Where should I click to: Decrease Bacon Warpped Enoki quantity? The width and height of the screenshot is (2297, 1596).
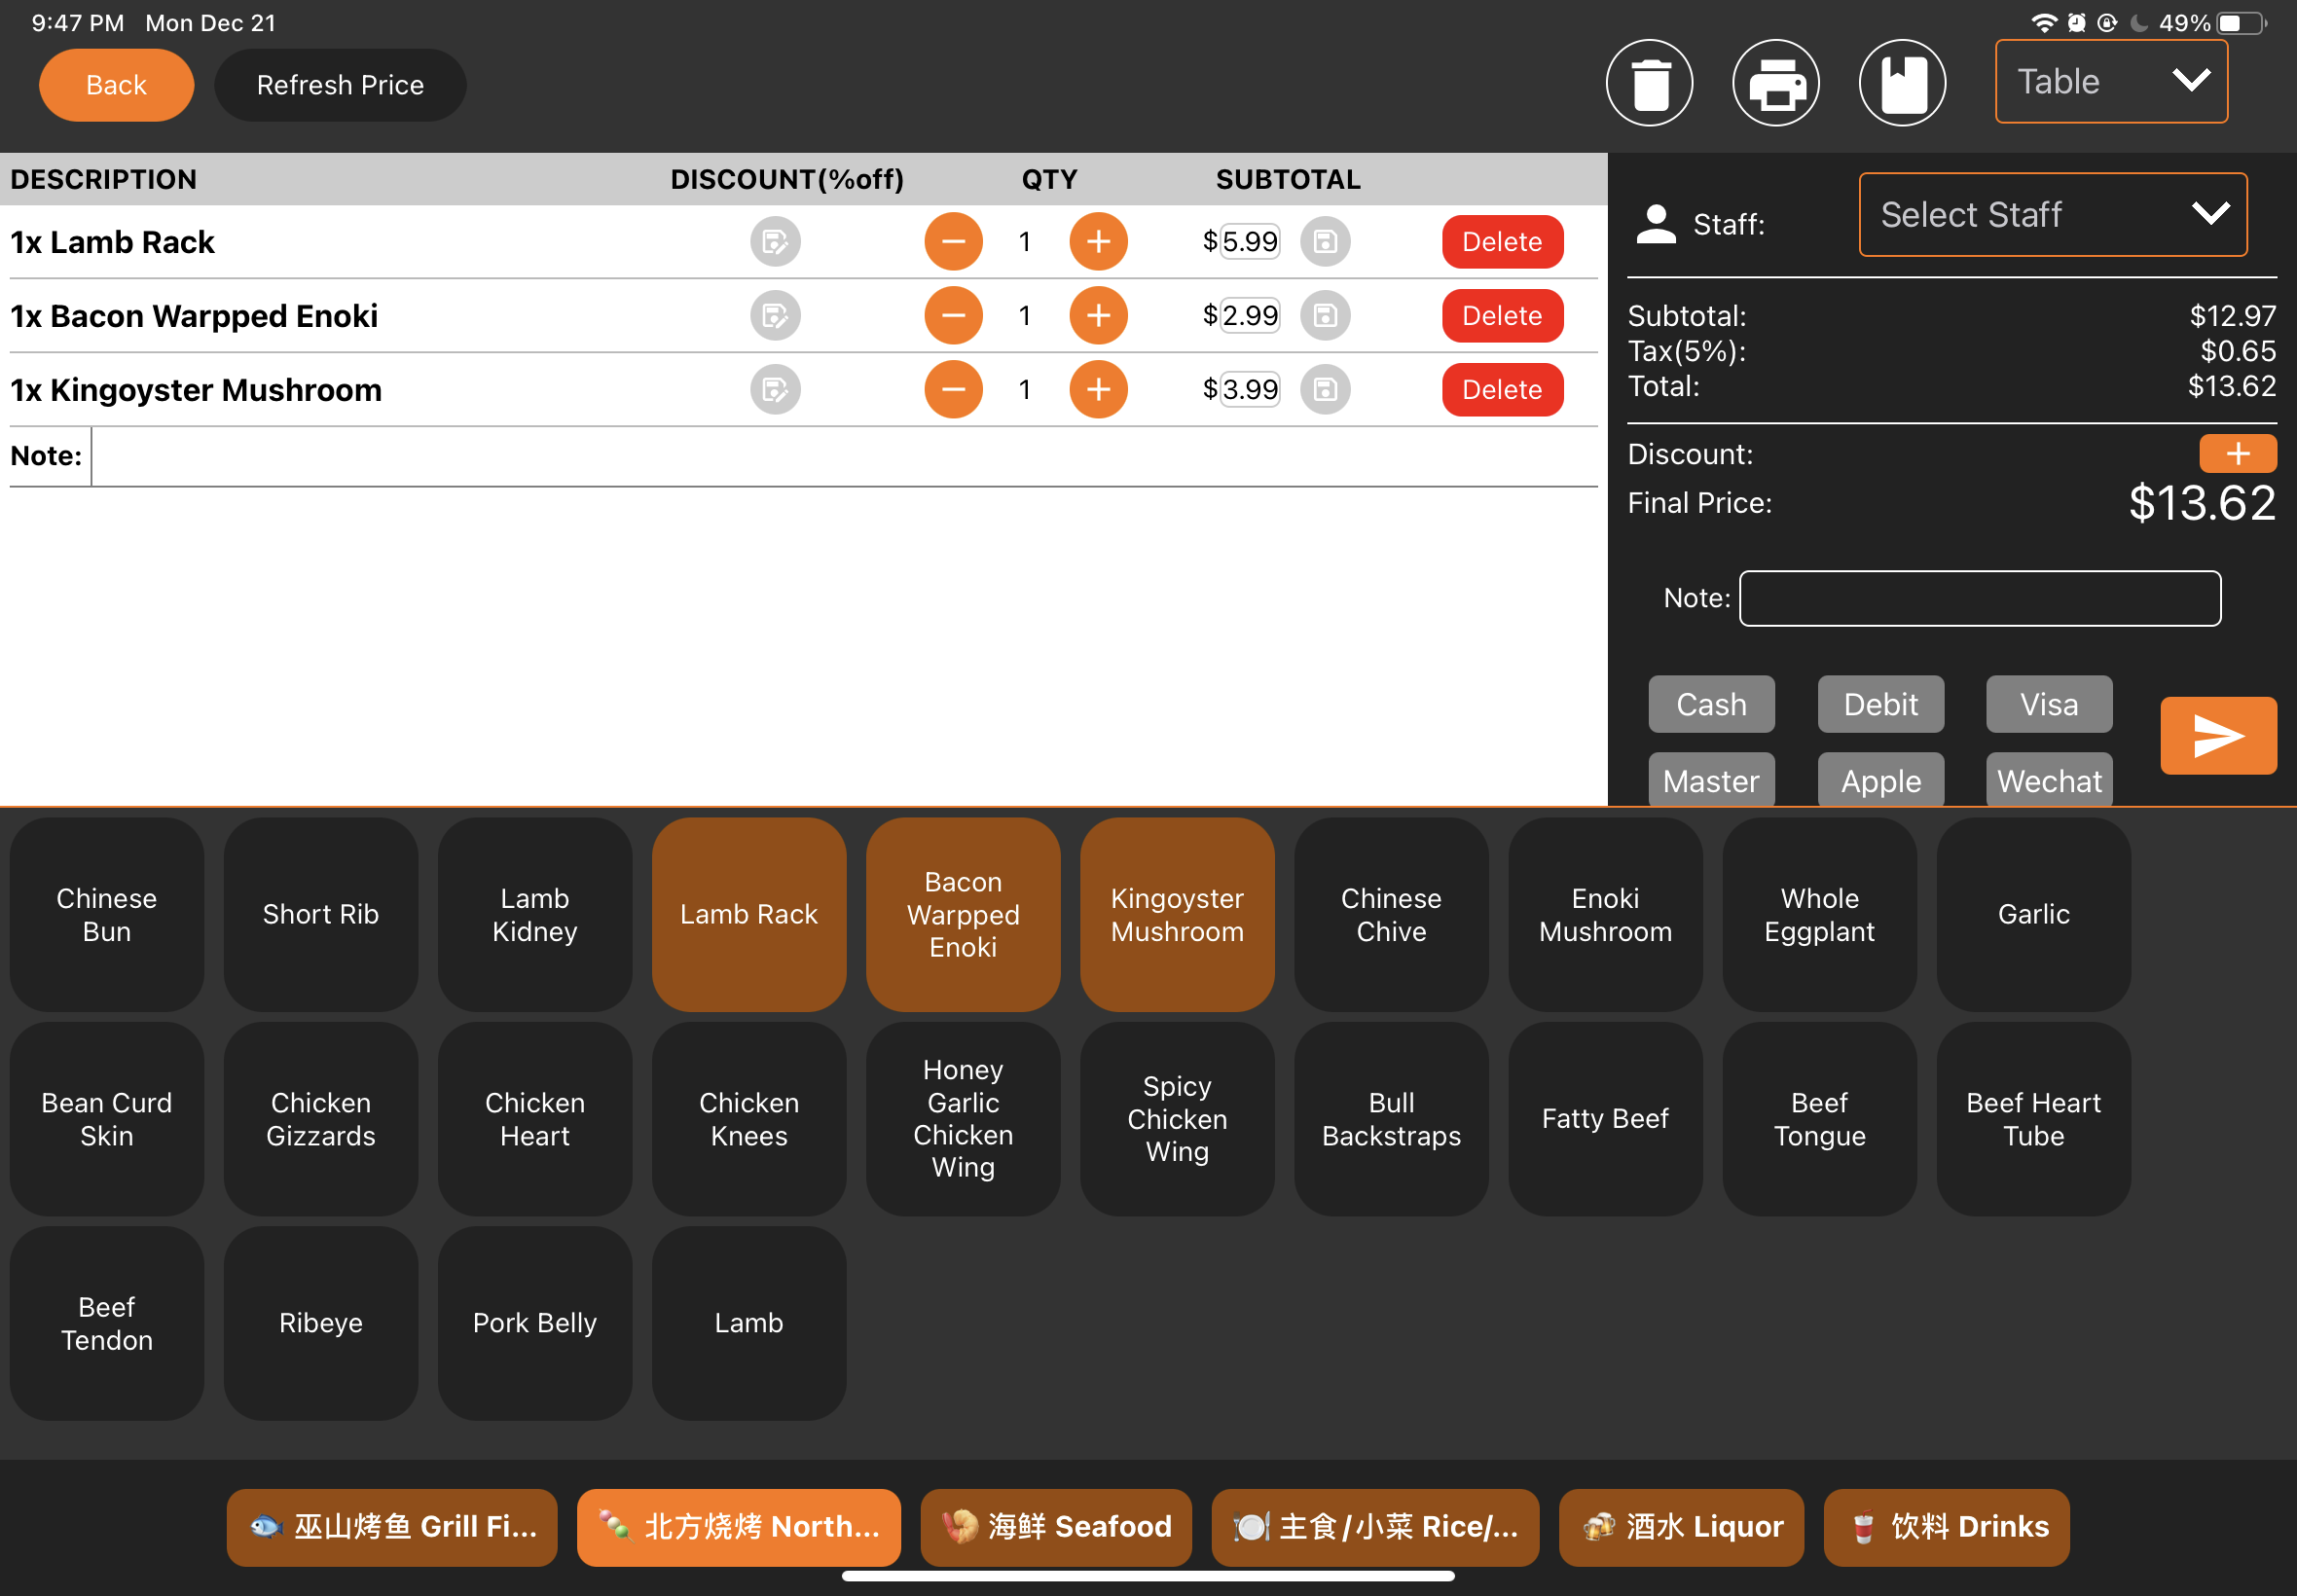pos(953,315)
